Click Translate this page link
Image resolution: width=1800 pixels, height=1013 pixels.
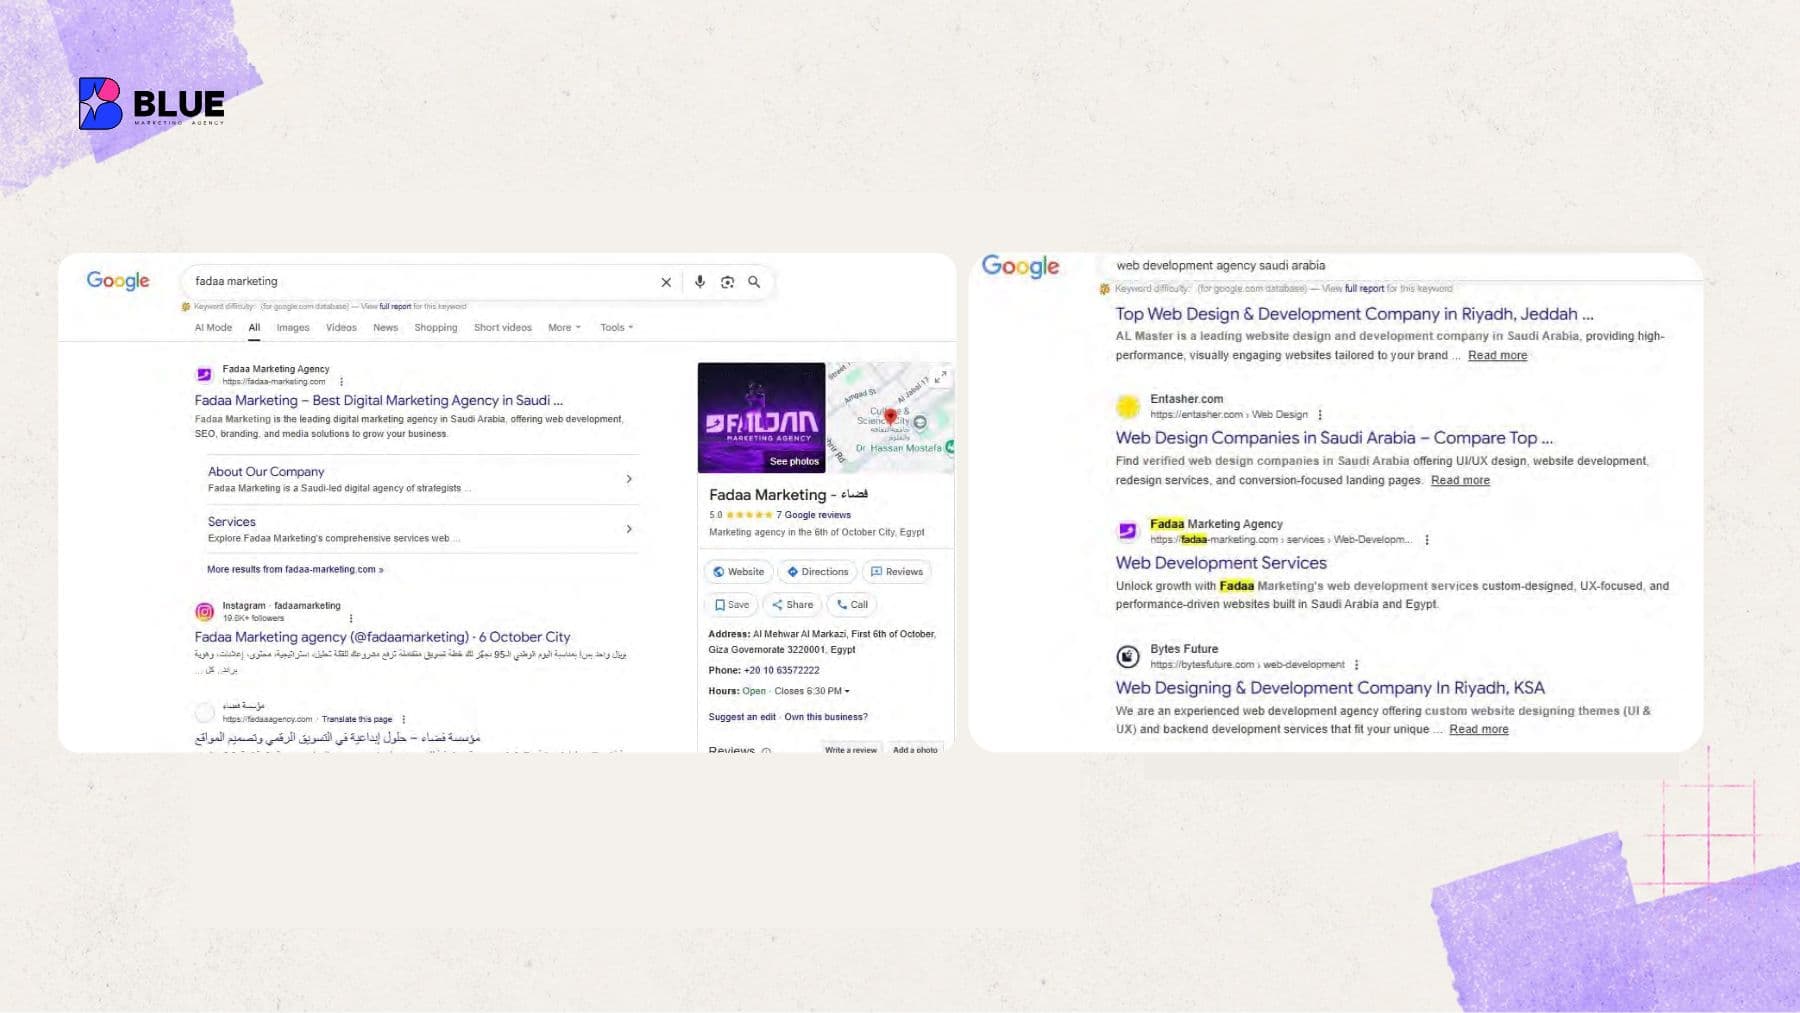click(x=357, y=719)
